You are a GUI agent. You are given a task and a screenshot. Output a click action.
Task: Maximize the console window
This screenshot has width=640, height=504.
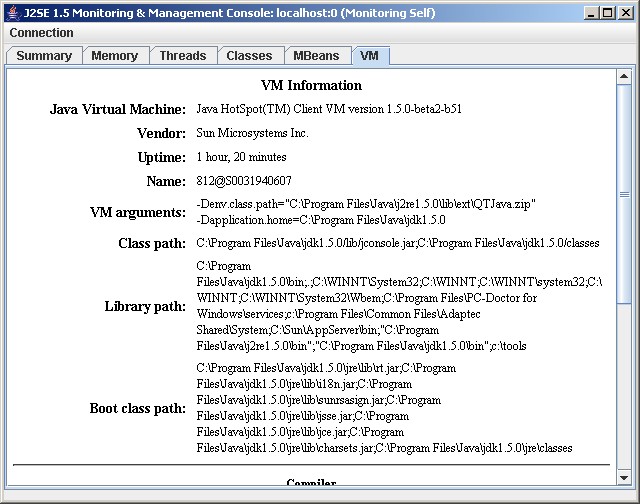point(608,13)
